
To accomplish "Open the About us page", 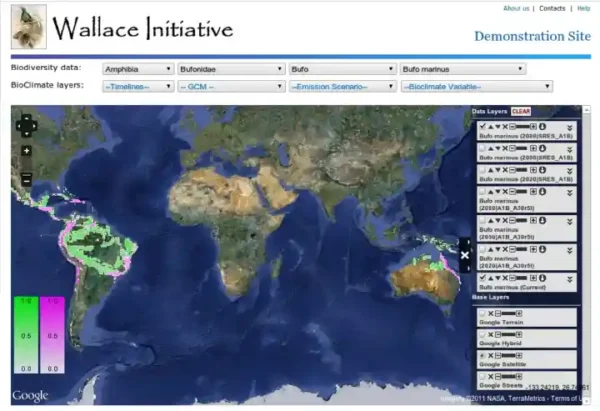I will click(x=516, y=8).
